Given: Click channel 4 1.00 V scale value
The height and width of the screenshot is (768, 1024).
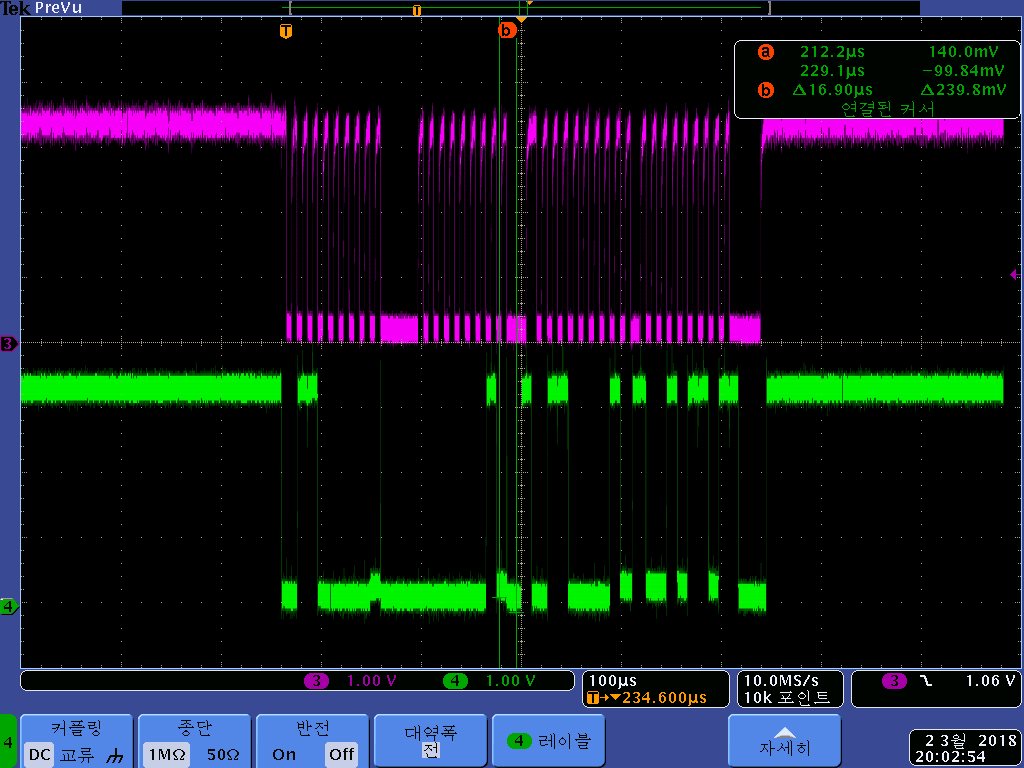Looking at the screenshot, I should (x=510, y=681).
